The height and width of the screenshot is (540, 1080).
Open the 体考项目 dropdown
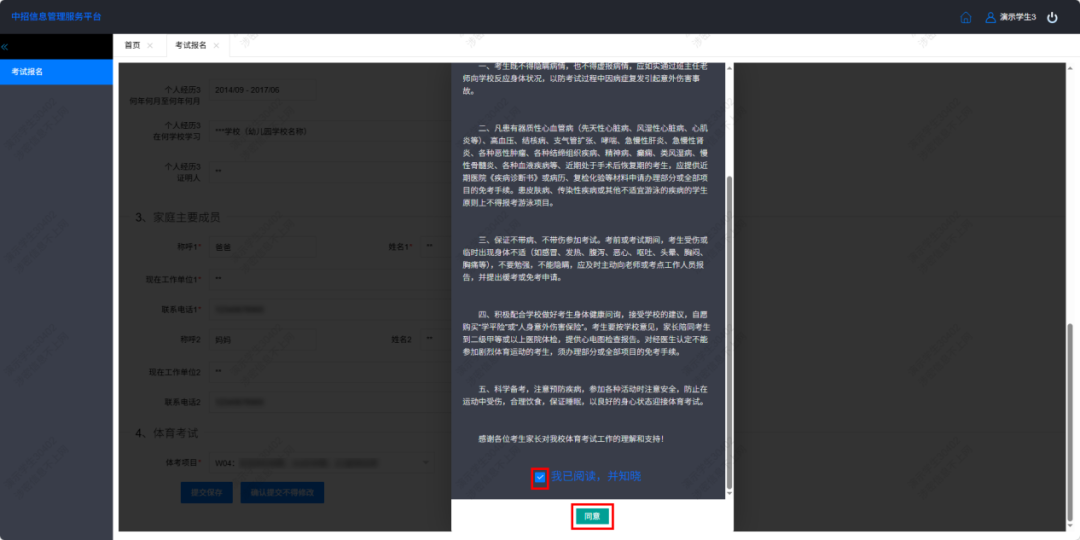coord(322,463)
